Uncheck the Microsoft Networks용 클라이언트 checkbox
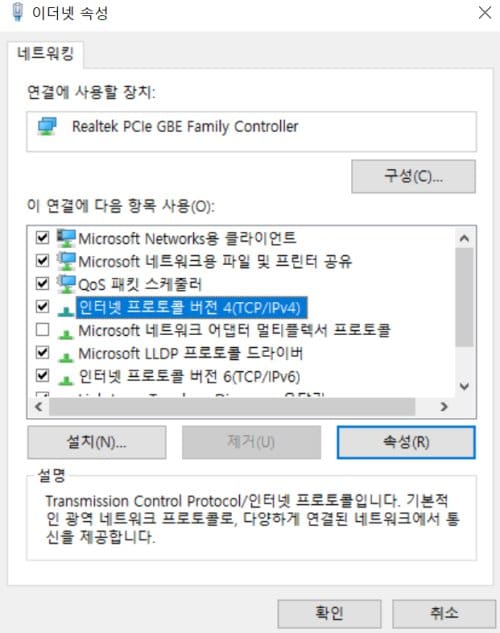 [x=42, y=237]
